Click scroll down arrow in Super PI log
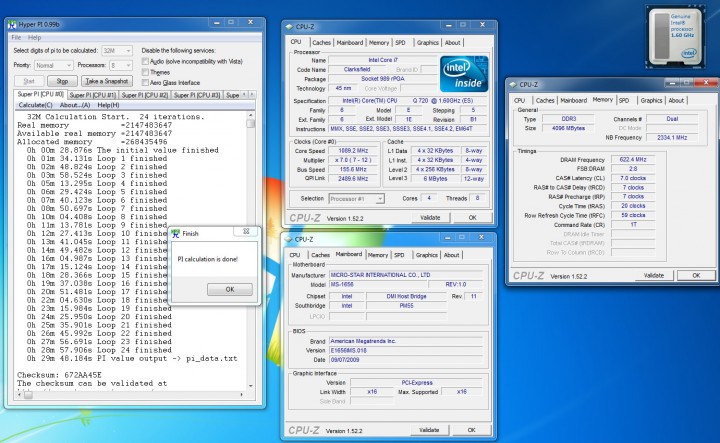This screenshot has width=720, height=443. point(251,386)
